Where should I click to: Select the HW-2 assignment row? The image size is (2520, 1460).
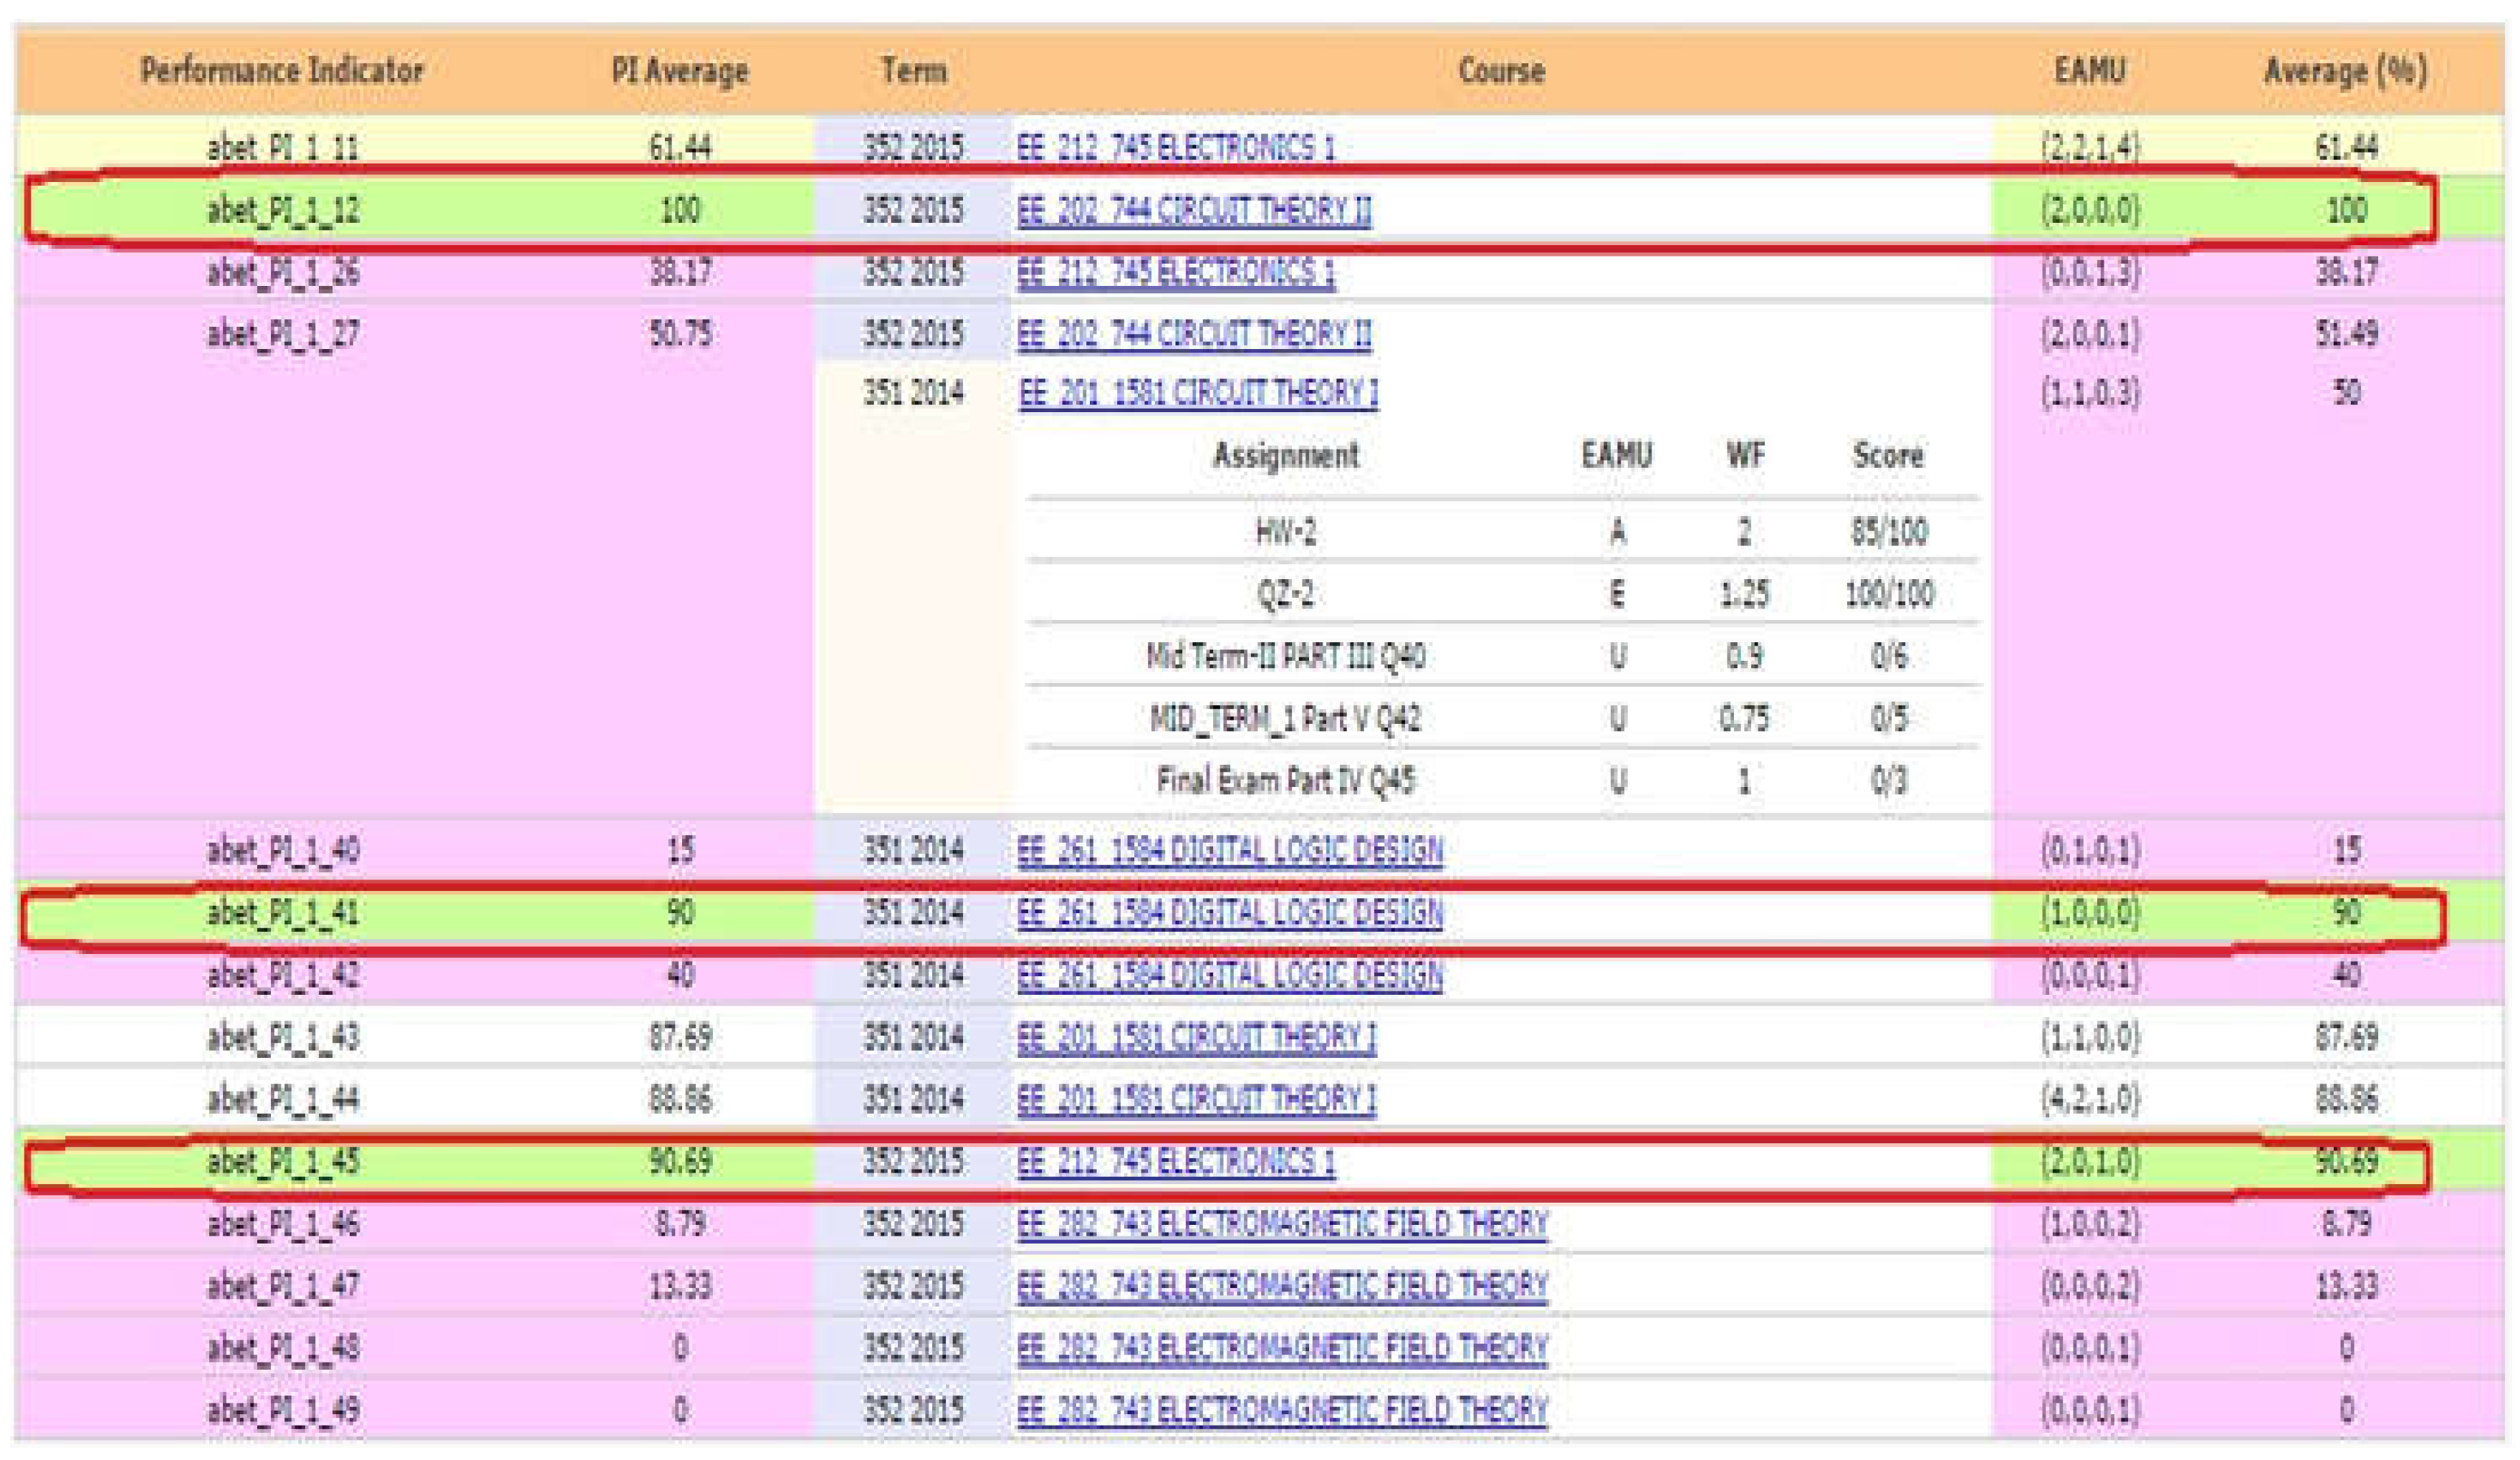tap(1285, 531)
